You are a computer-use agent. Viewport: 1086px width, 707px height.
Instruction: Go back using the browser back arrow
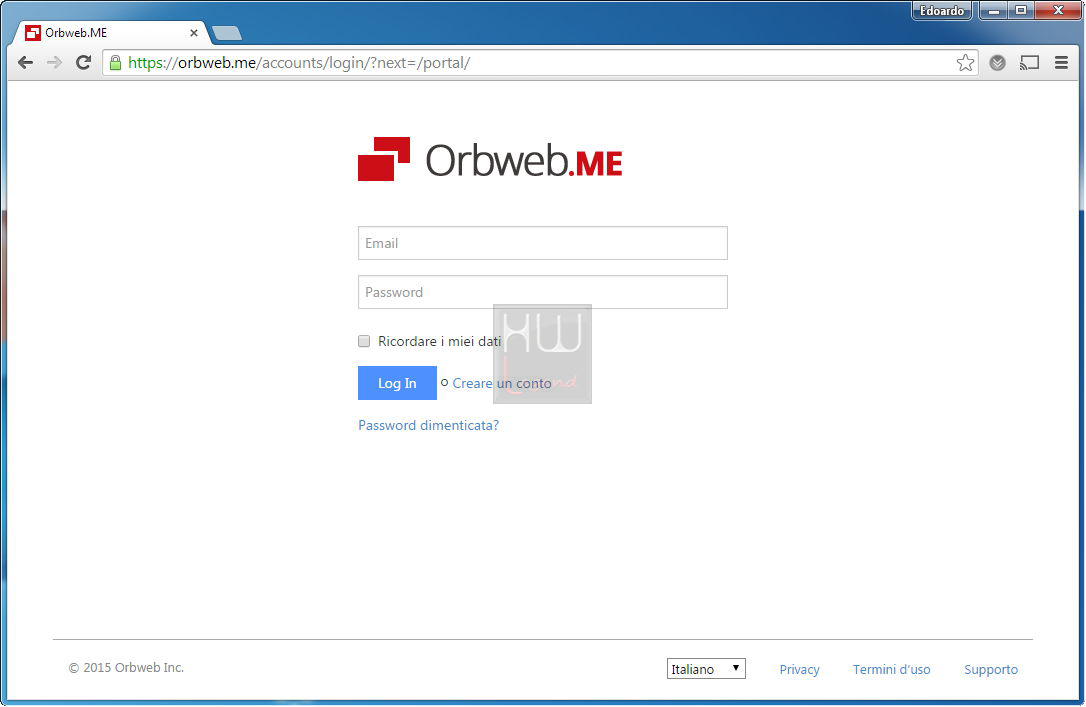(x=26, y=63)
